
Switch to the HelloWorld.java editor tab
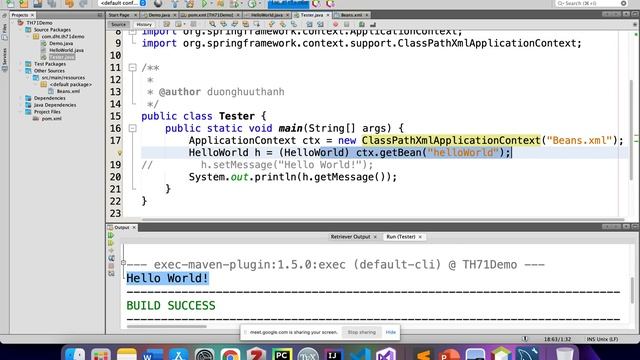tap(267, 15)
